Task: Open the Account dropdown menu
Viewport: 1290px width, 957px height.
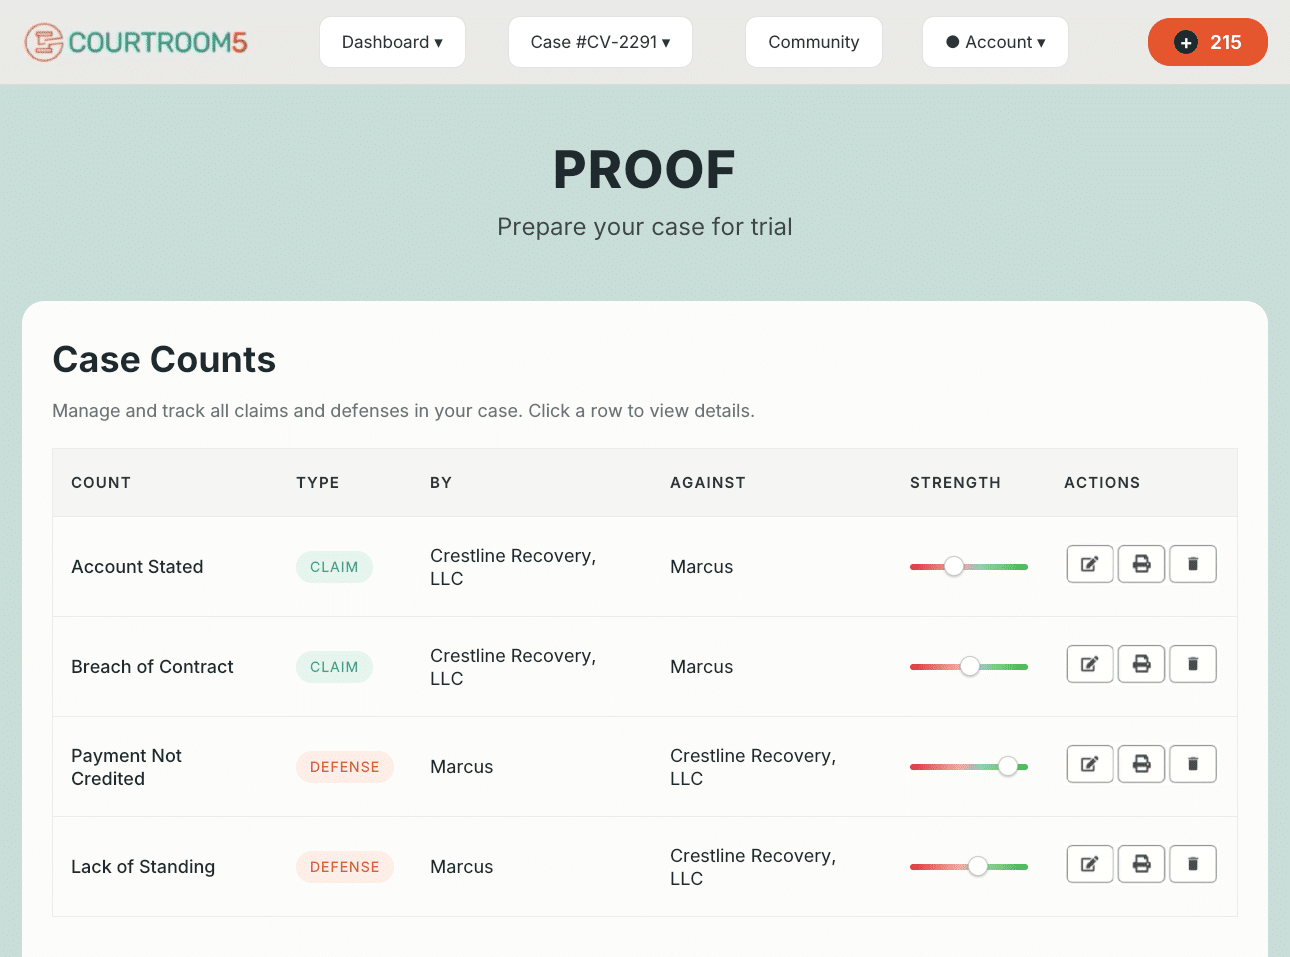Action: (x=995, y=42)
